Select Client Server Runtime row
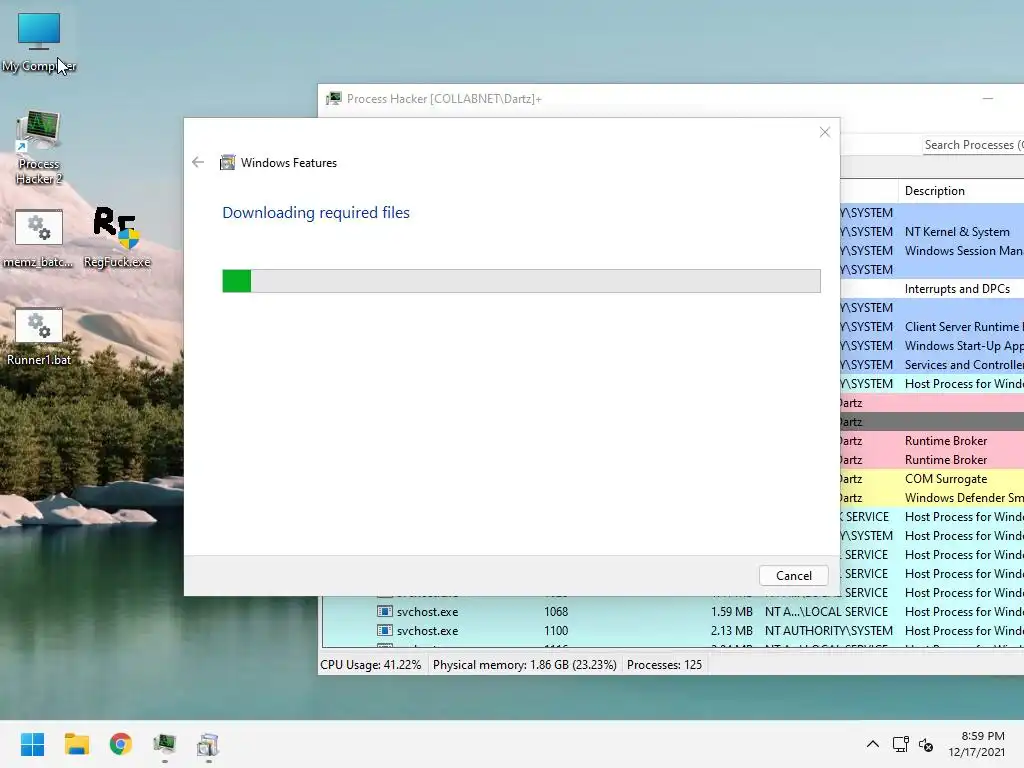This screenshot has width=1024, height=768. click(932, 327)
